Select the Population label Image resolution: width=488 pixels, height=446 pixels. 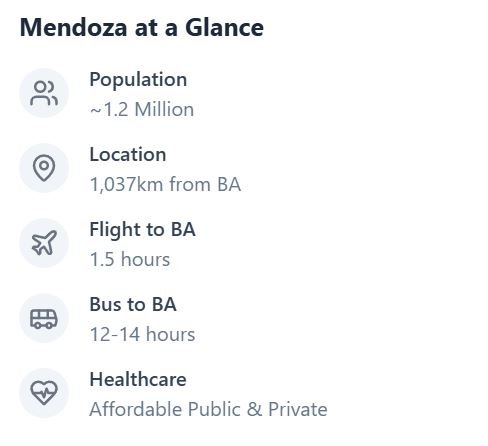click(138, 80)
